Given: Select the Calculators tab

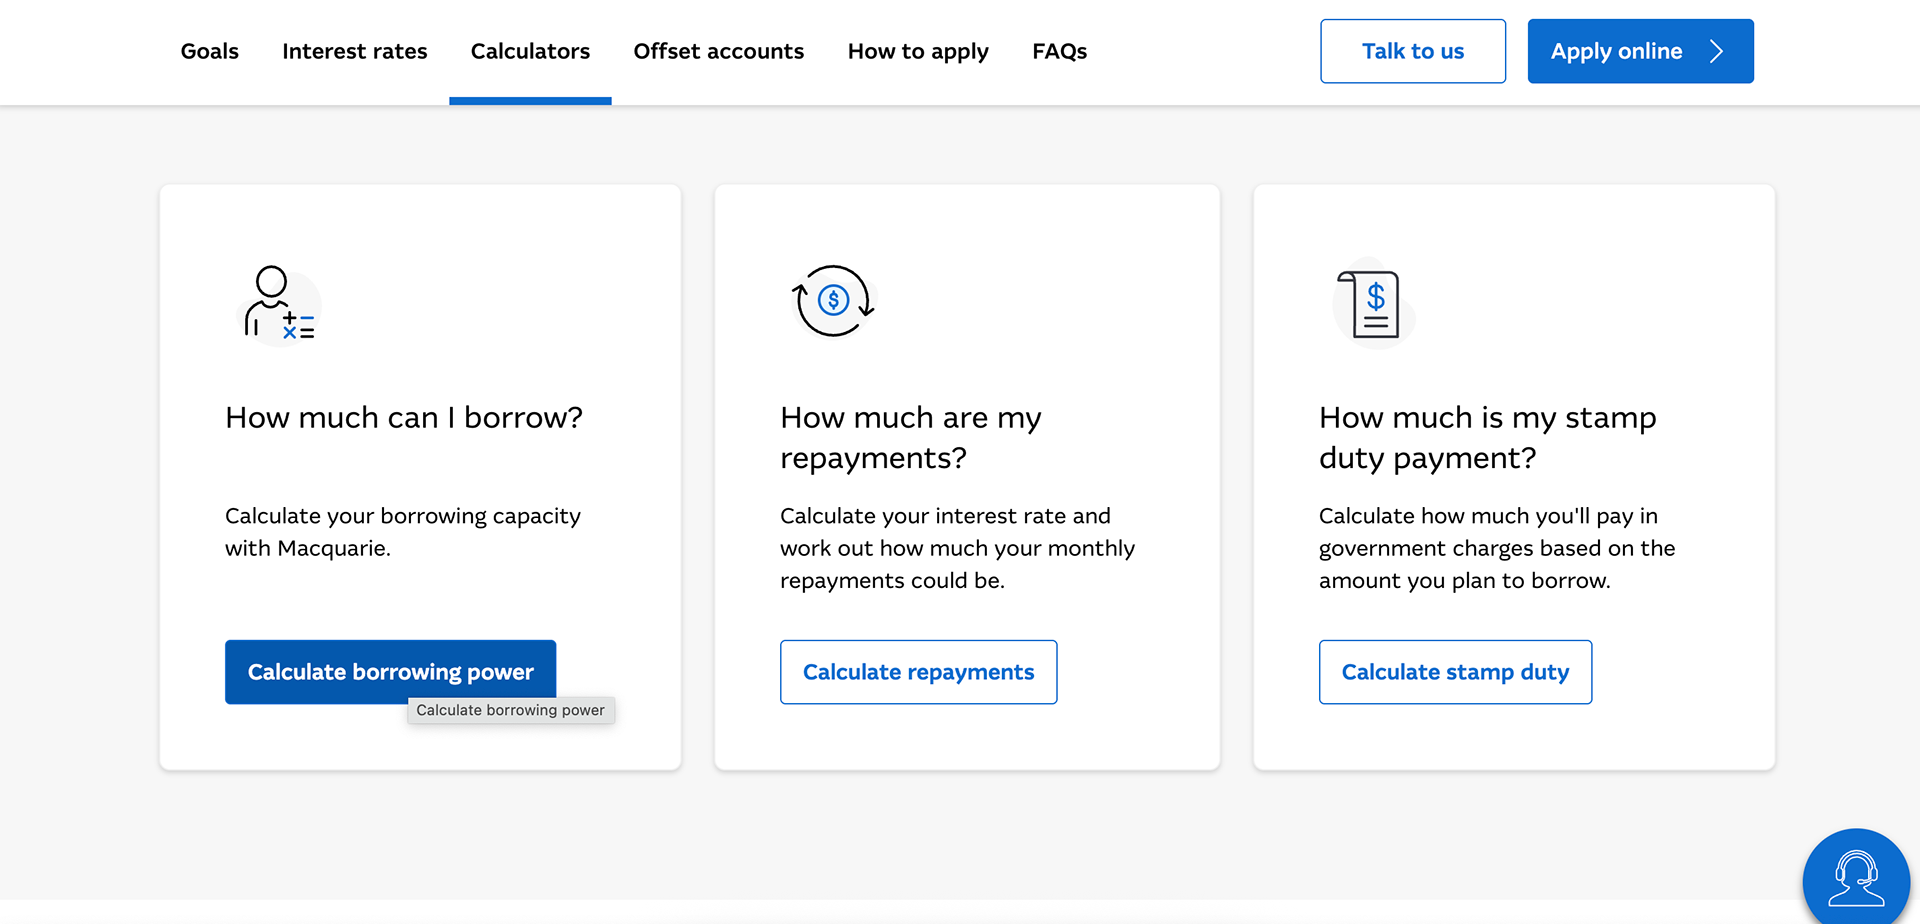Looking at the screenshot, I should pyautogui.click(x=530, y=51).
